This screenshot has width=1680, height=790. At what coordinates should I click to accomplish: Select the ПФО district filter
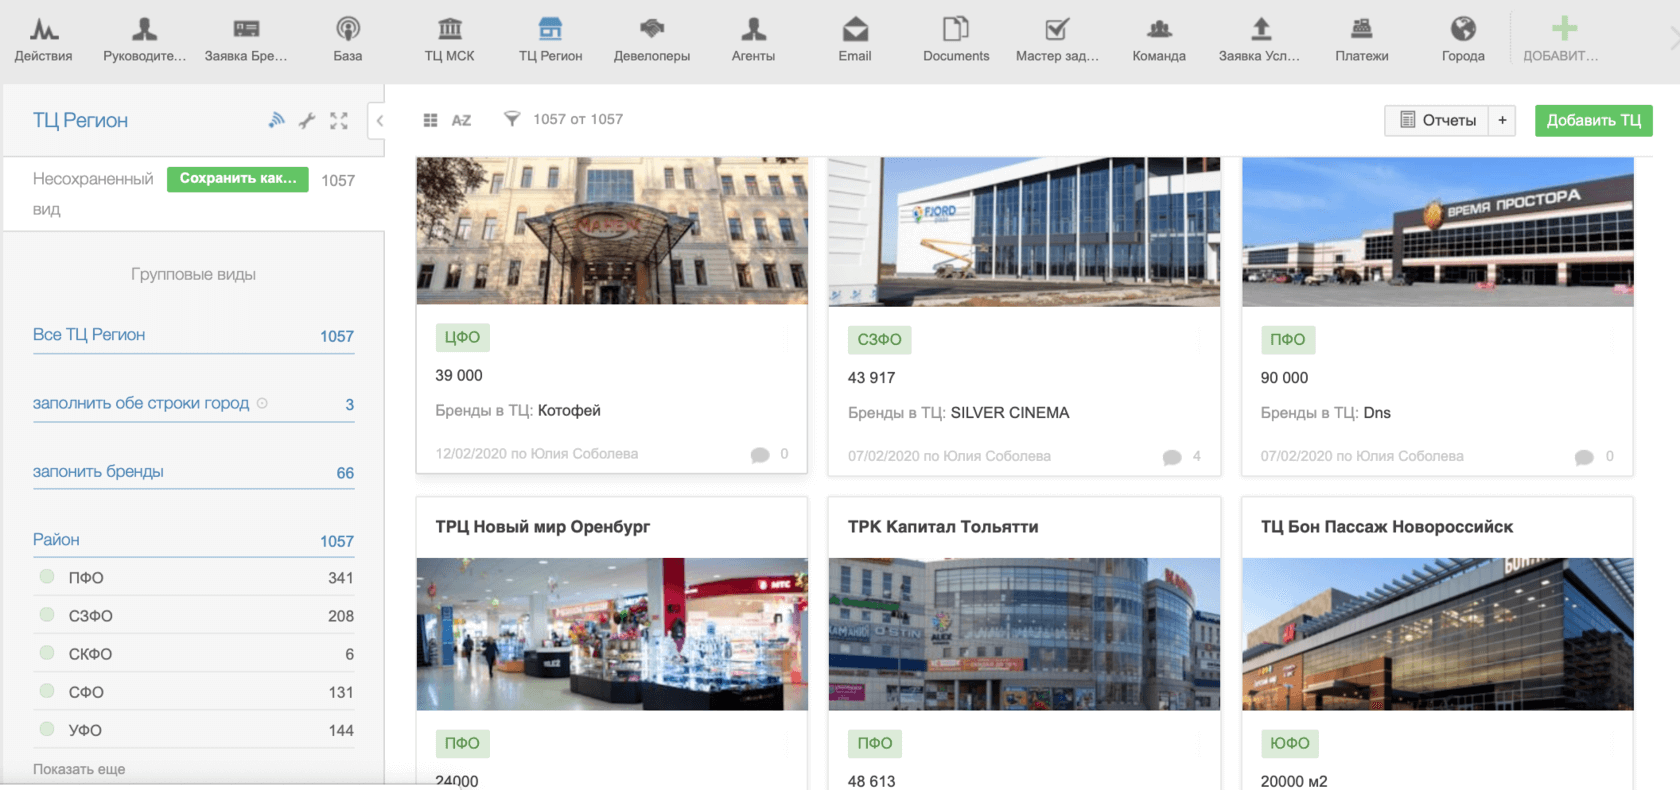coord(194,577)
